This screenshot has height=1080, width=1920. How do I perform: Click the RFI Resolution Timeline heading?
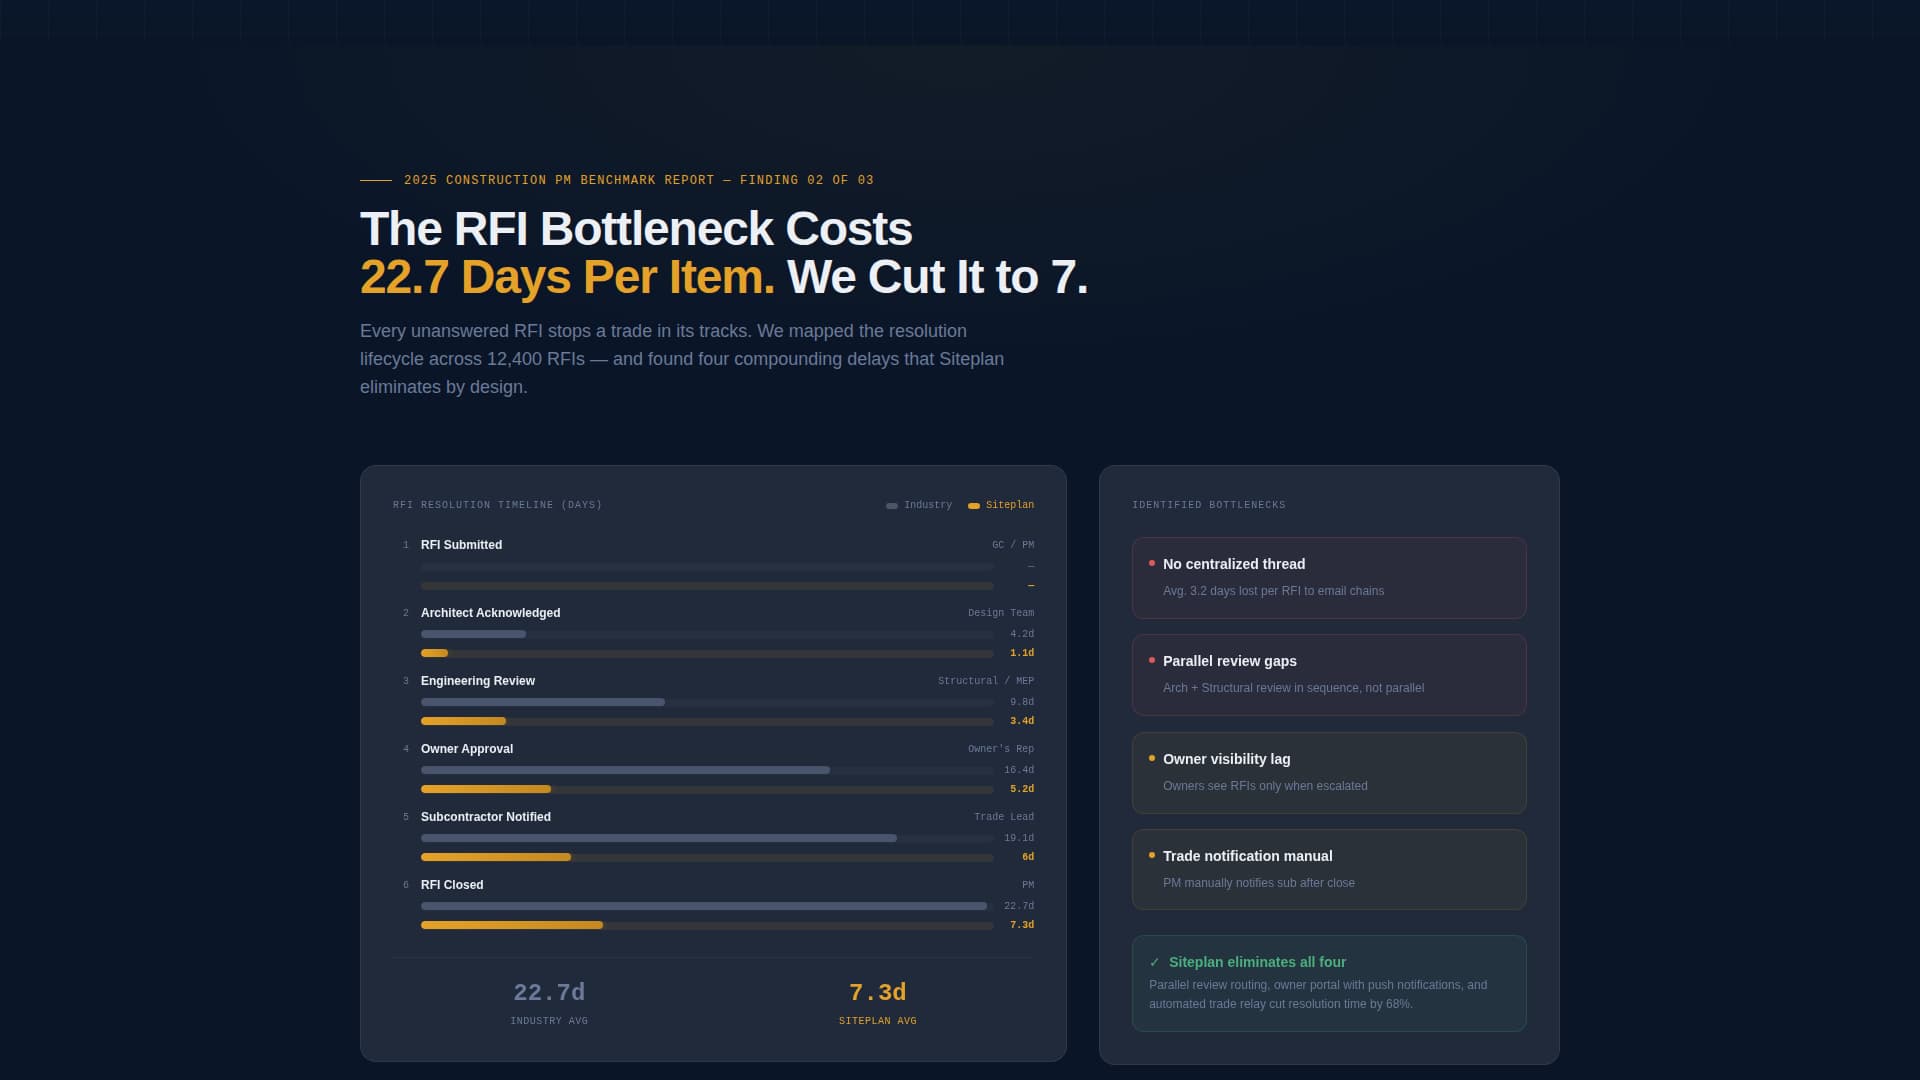498,505
